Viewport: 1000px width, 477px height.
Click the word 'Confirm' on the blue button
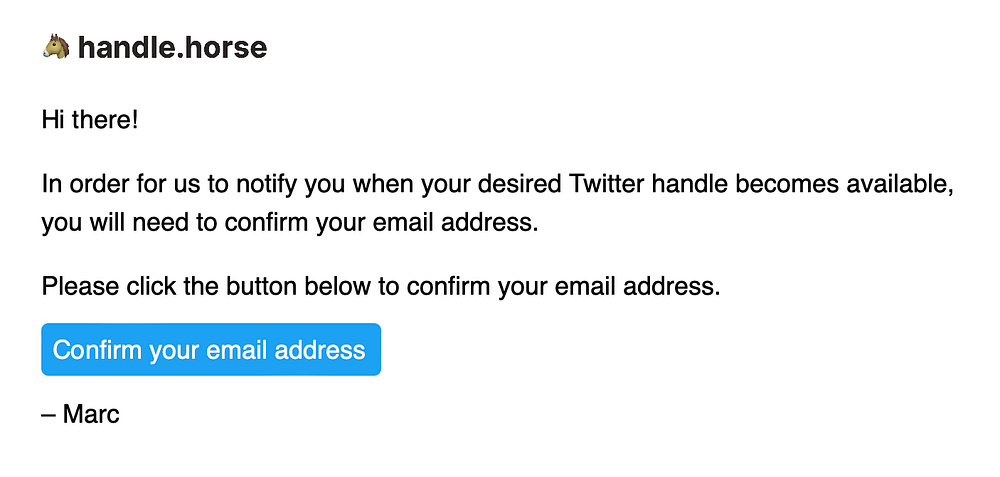point(97,350)
